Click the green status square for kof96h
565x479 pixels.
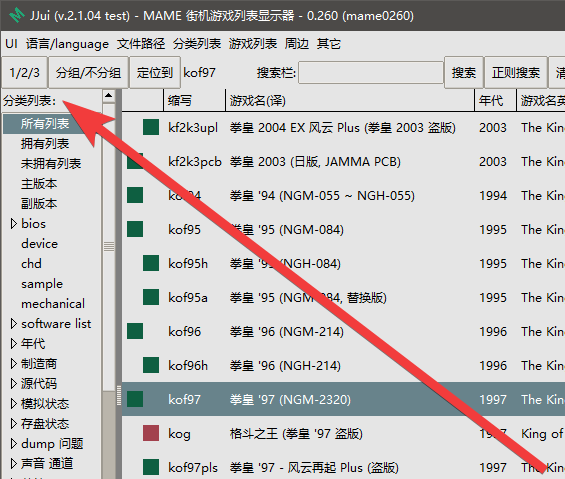point(151,365)
